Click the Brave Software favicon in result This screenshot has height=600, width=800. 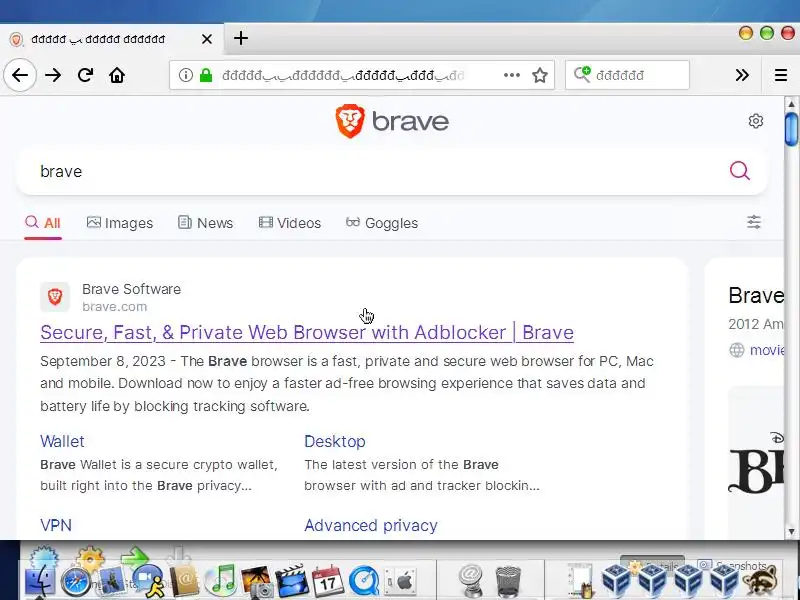(55, 296)
